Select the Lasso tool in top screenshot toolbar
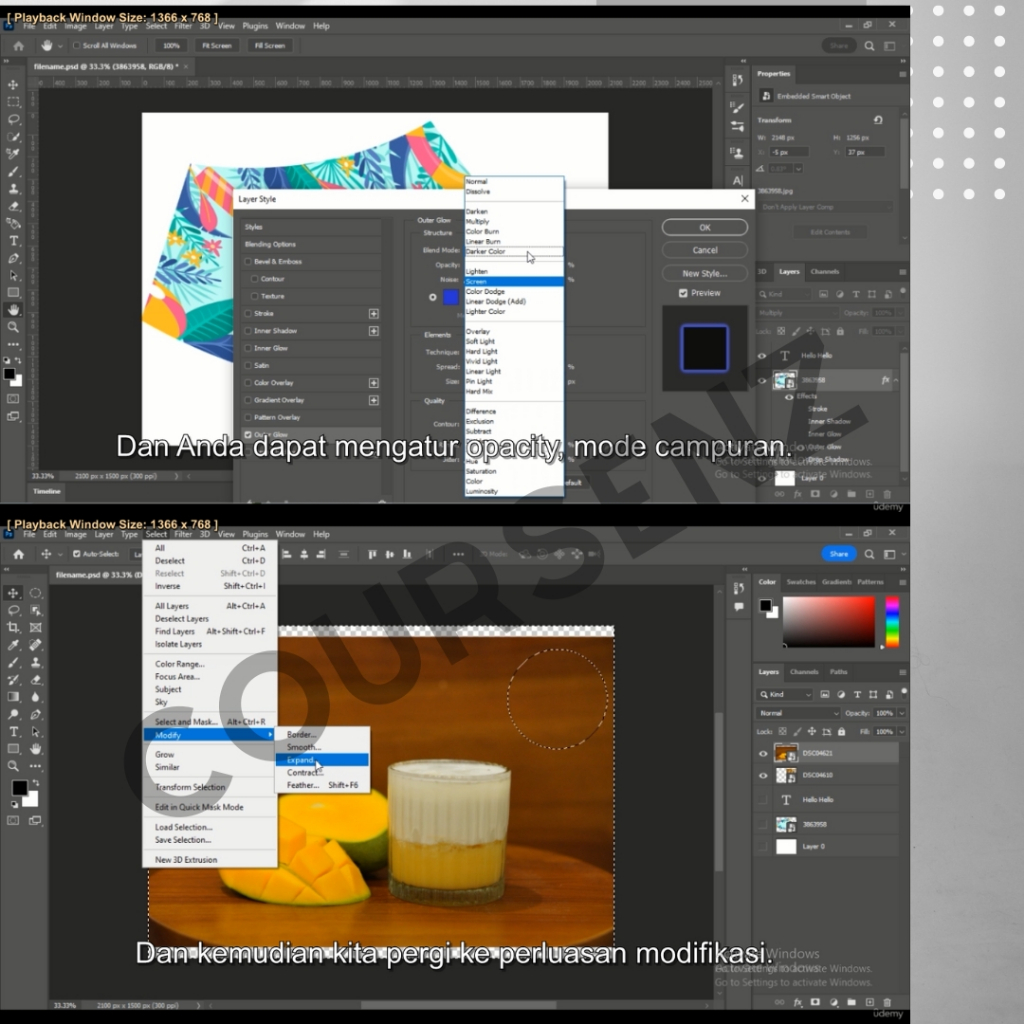 tap(13, 119)
